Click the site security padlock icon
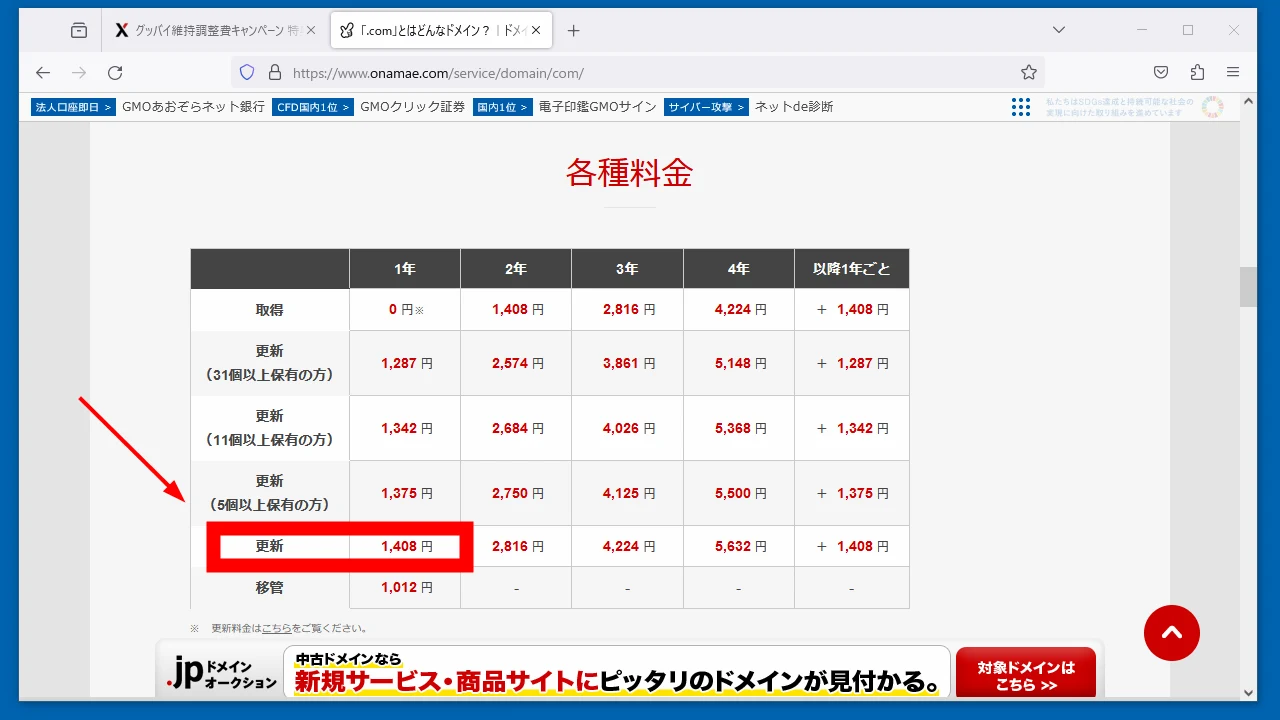The height and width of the screenshot is (720, 1280). pos(275,72)
